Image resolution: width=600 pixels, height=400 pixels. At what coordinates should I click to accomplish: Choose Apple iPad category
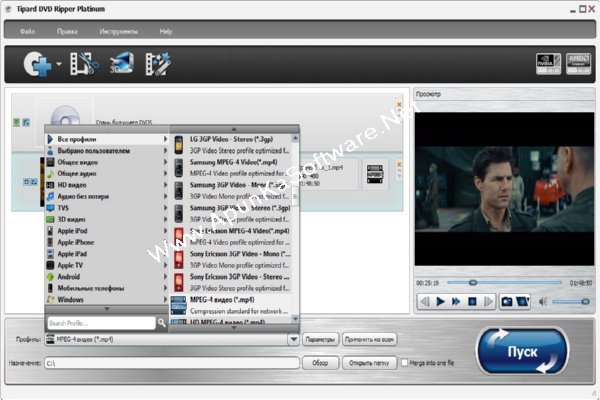(107, 254)
